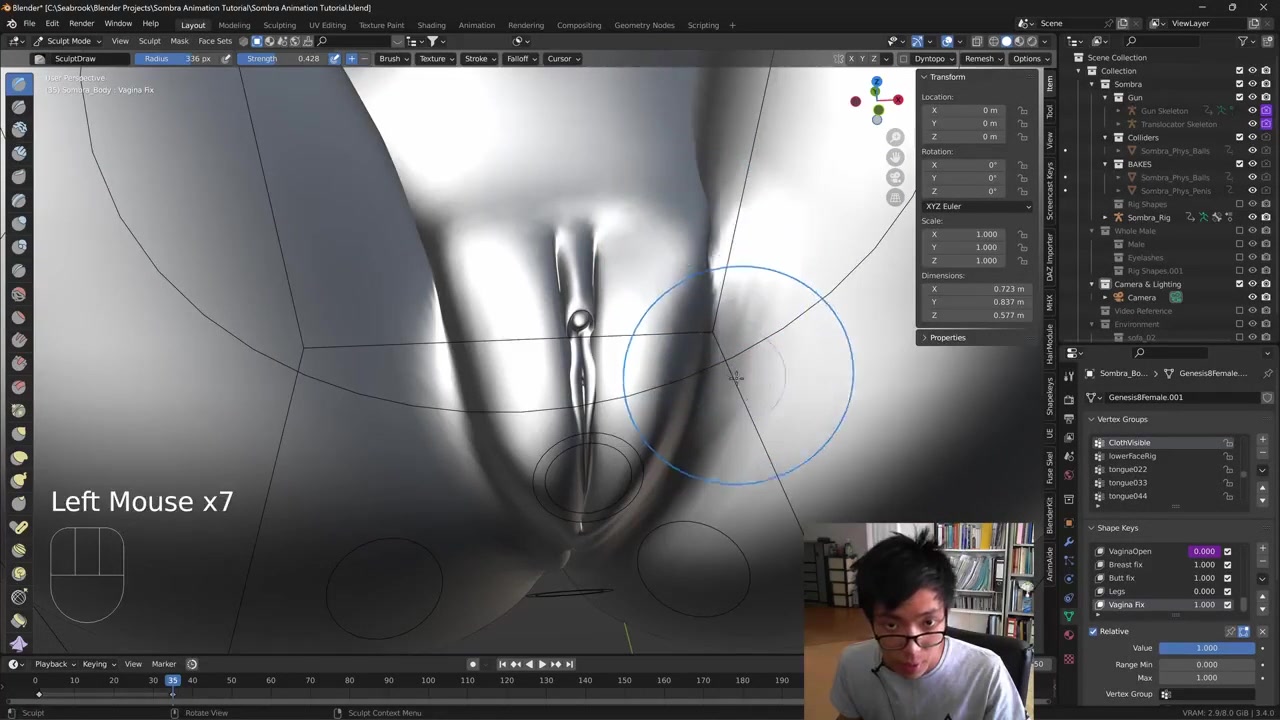Viewport: 1280px width, 720px height.
Task: Click the Dyntopo dropdown in header
Action: tap(932, 58)
